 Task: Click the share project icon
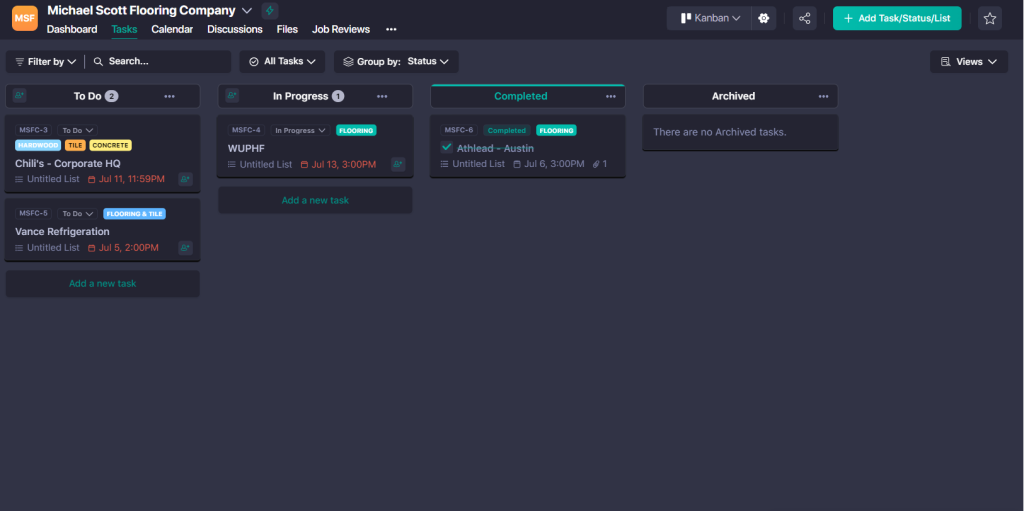(805, 18)
